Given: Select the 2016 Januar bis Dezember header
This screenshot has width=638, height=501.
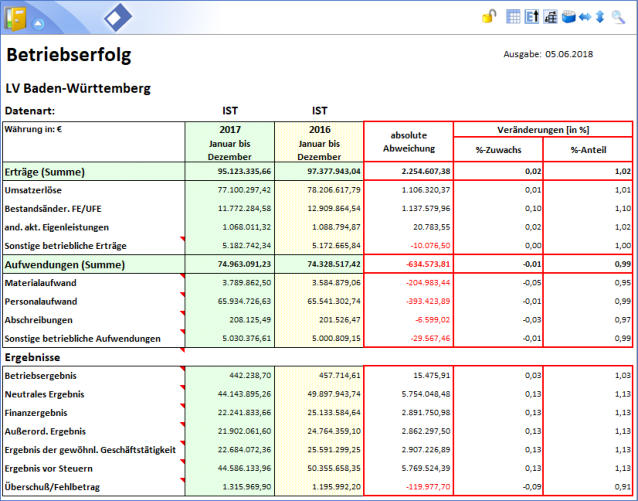Looking at the screenshot, I should (318, 143).
